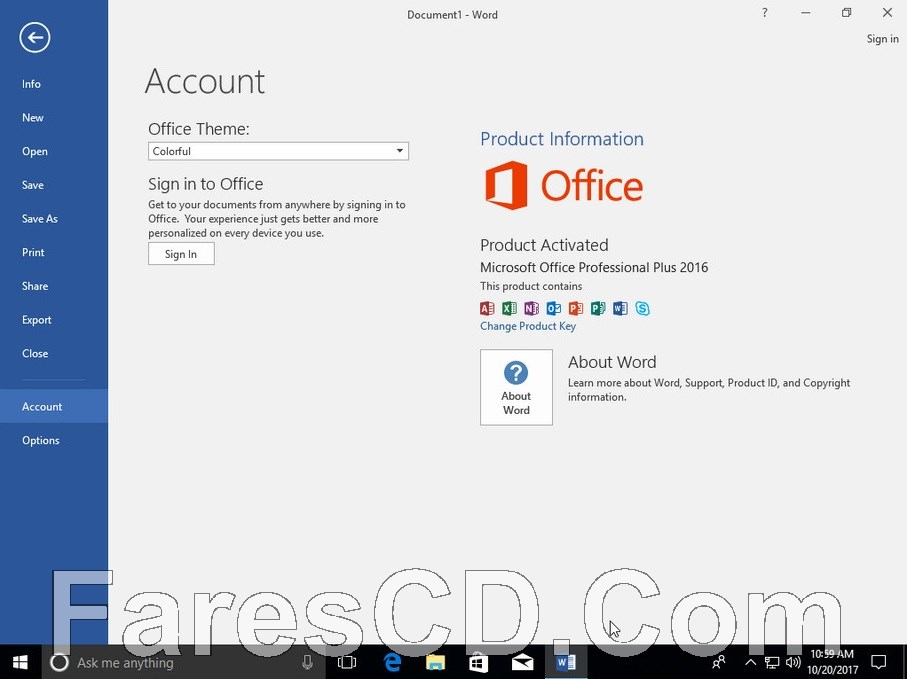907x679 pixels.
Task: Click the Publisher icon under product contains
Action: (x=598, y=308)
